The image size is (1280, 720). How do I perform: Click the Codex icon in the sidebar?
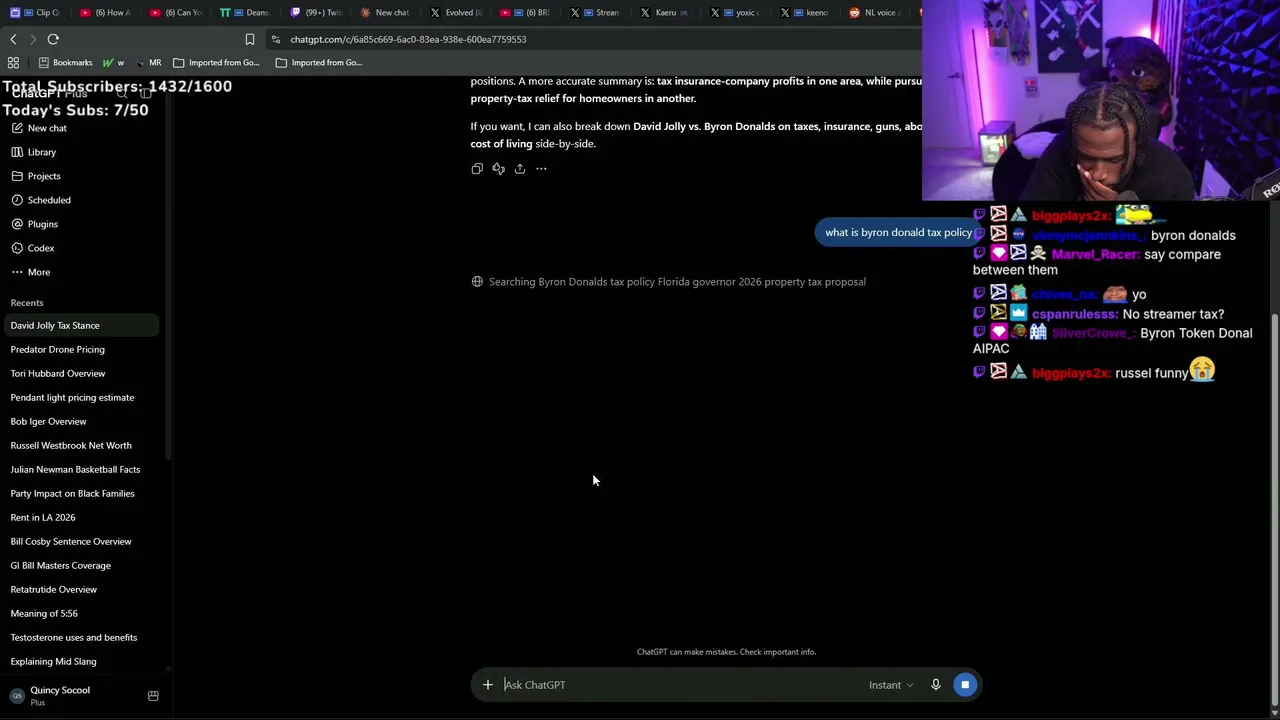[17, 248]
